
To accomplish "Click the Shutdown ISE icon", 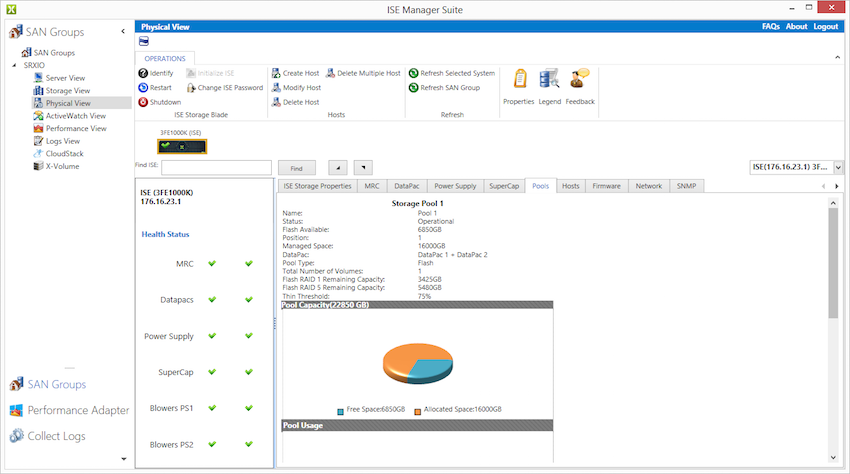I will click(x=143, y=102).
